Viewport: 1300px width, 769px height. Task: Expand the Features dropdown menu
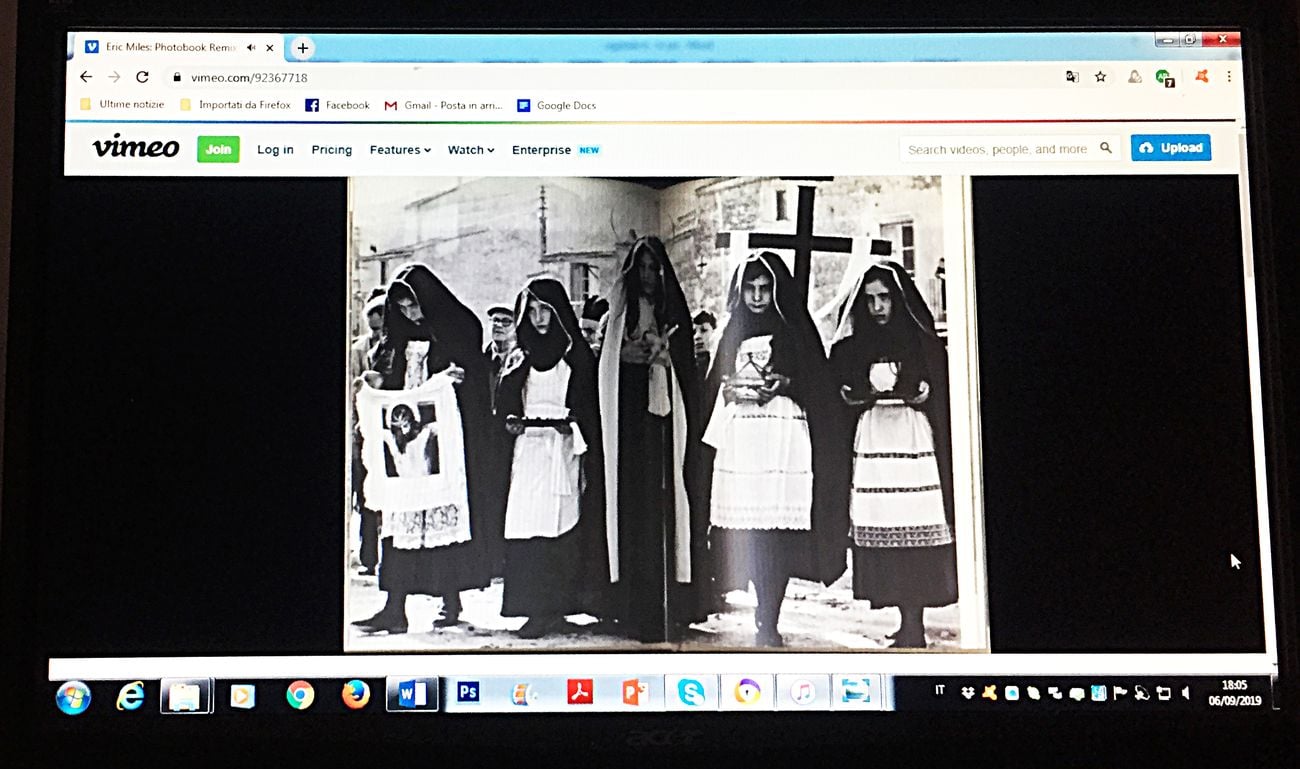(400, 150)
